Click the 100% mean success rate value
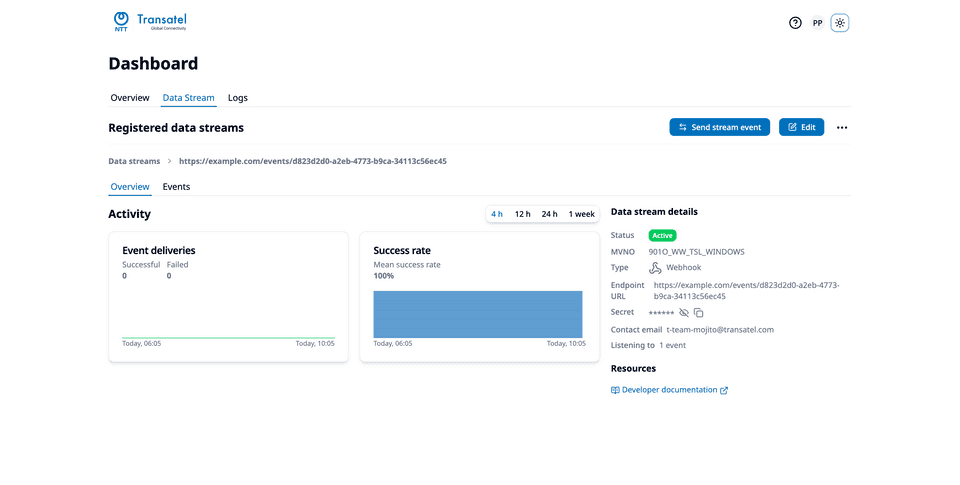Image resolution: width=960 pixels, height=485 pixels. click(x=384, y=276)
